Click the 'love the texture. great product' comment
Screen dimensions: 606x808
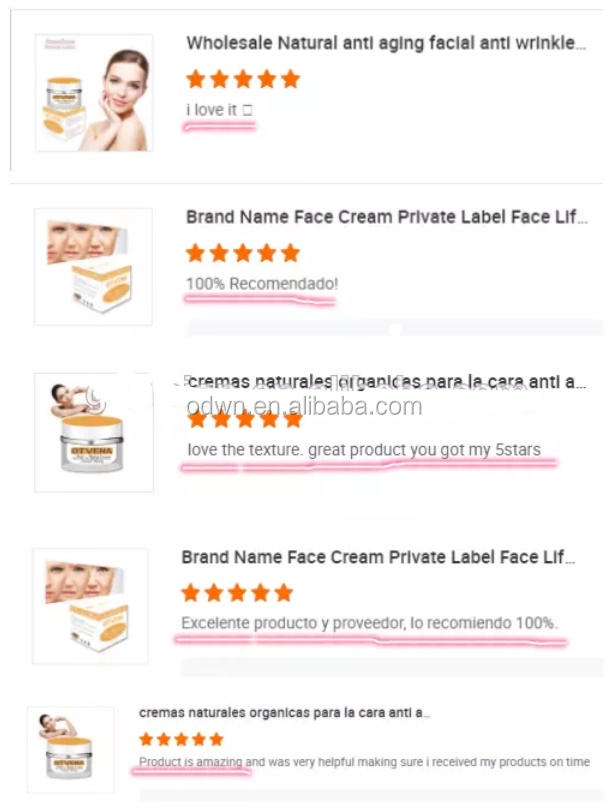tap(363, 450)
